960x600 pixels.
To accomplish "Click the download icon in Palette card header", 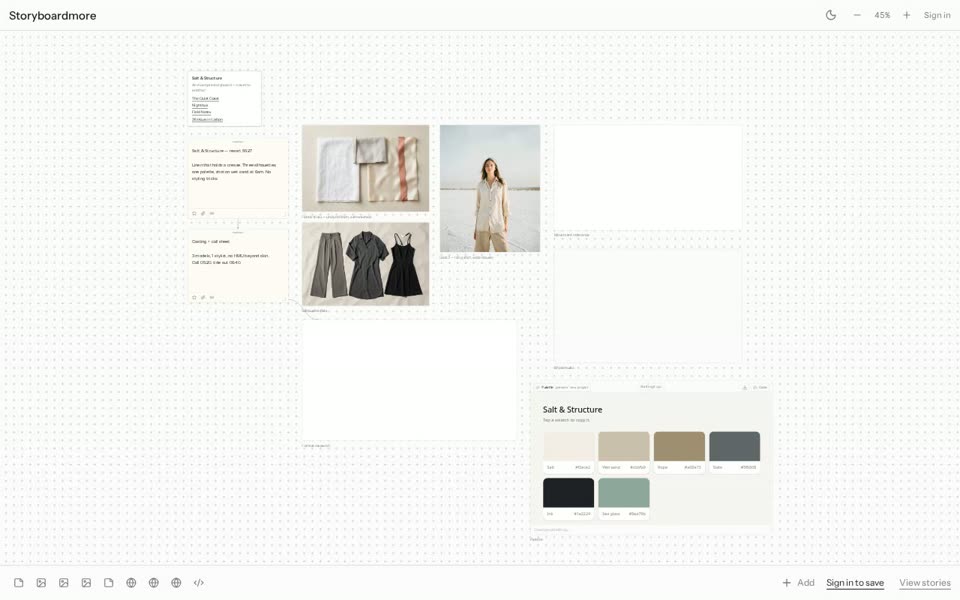I will (745, 388).
